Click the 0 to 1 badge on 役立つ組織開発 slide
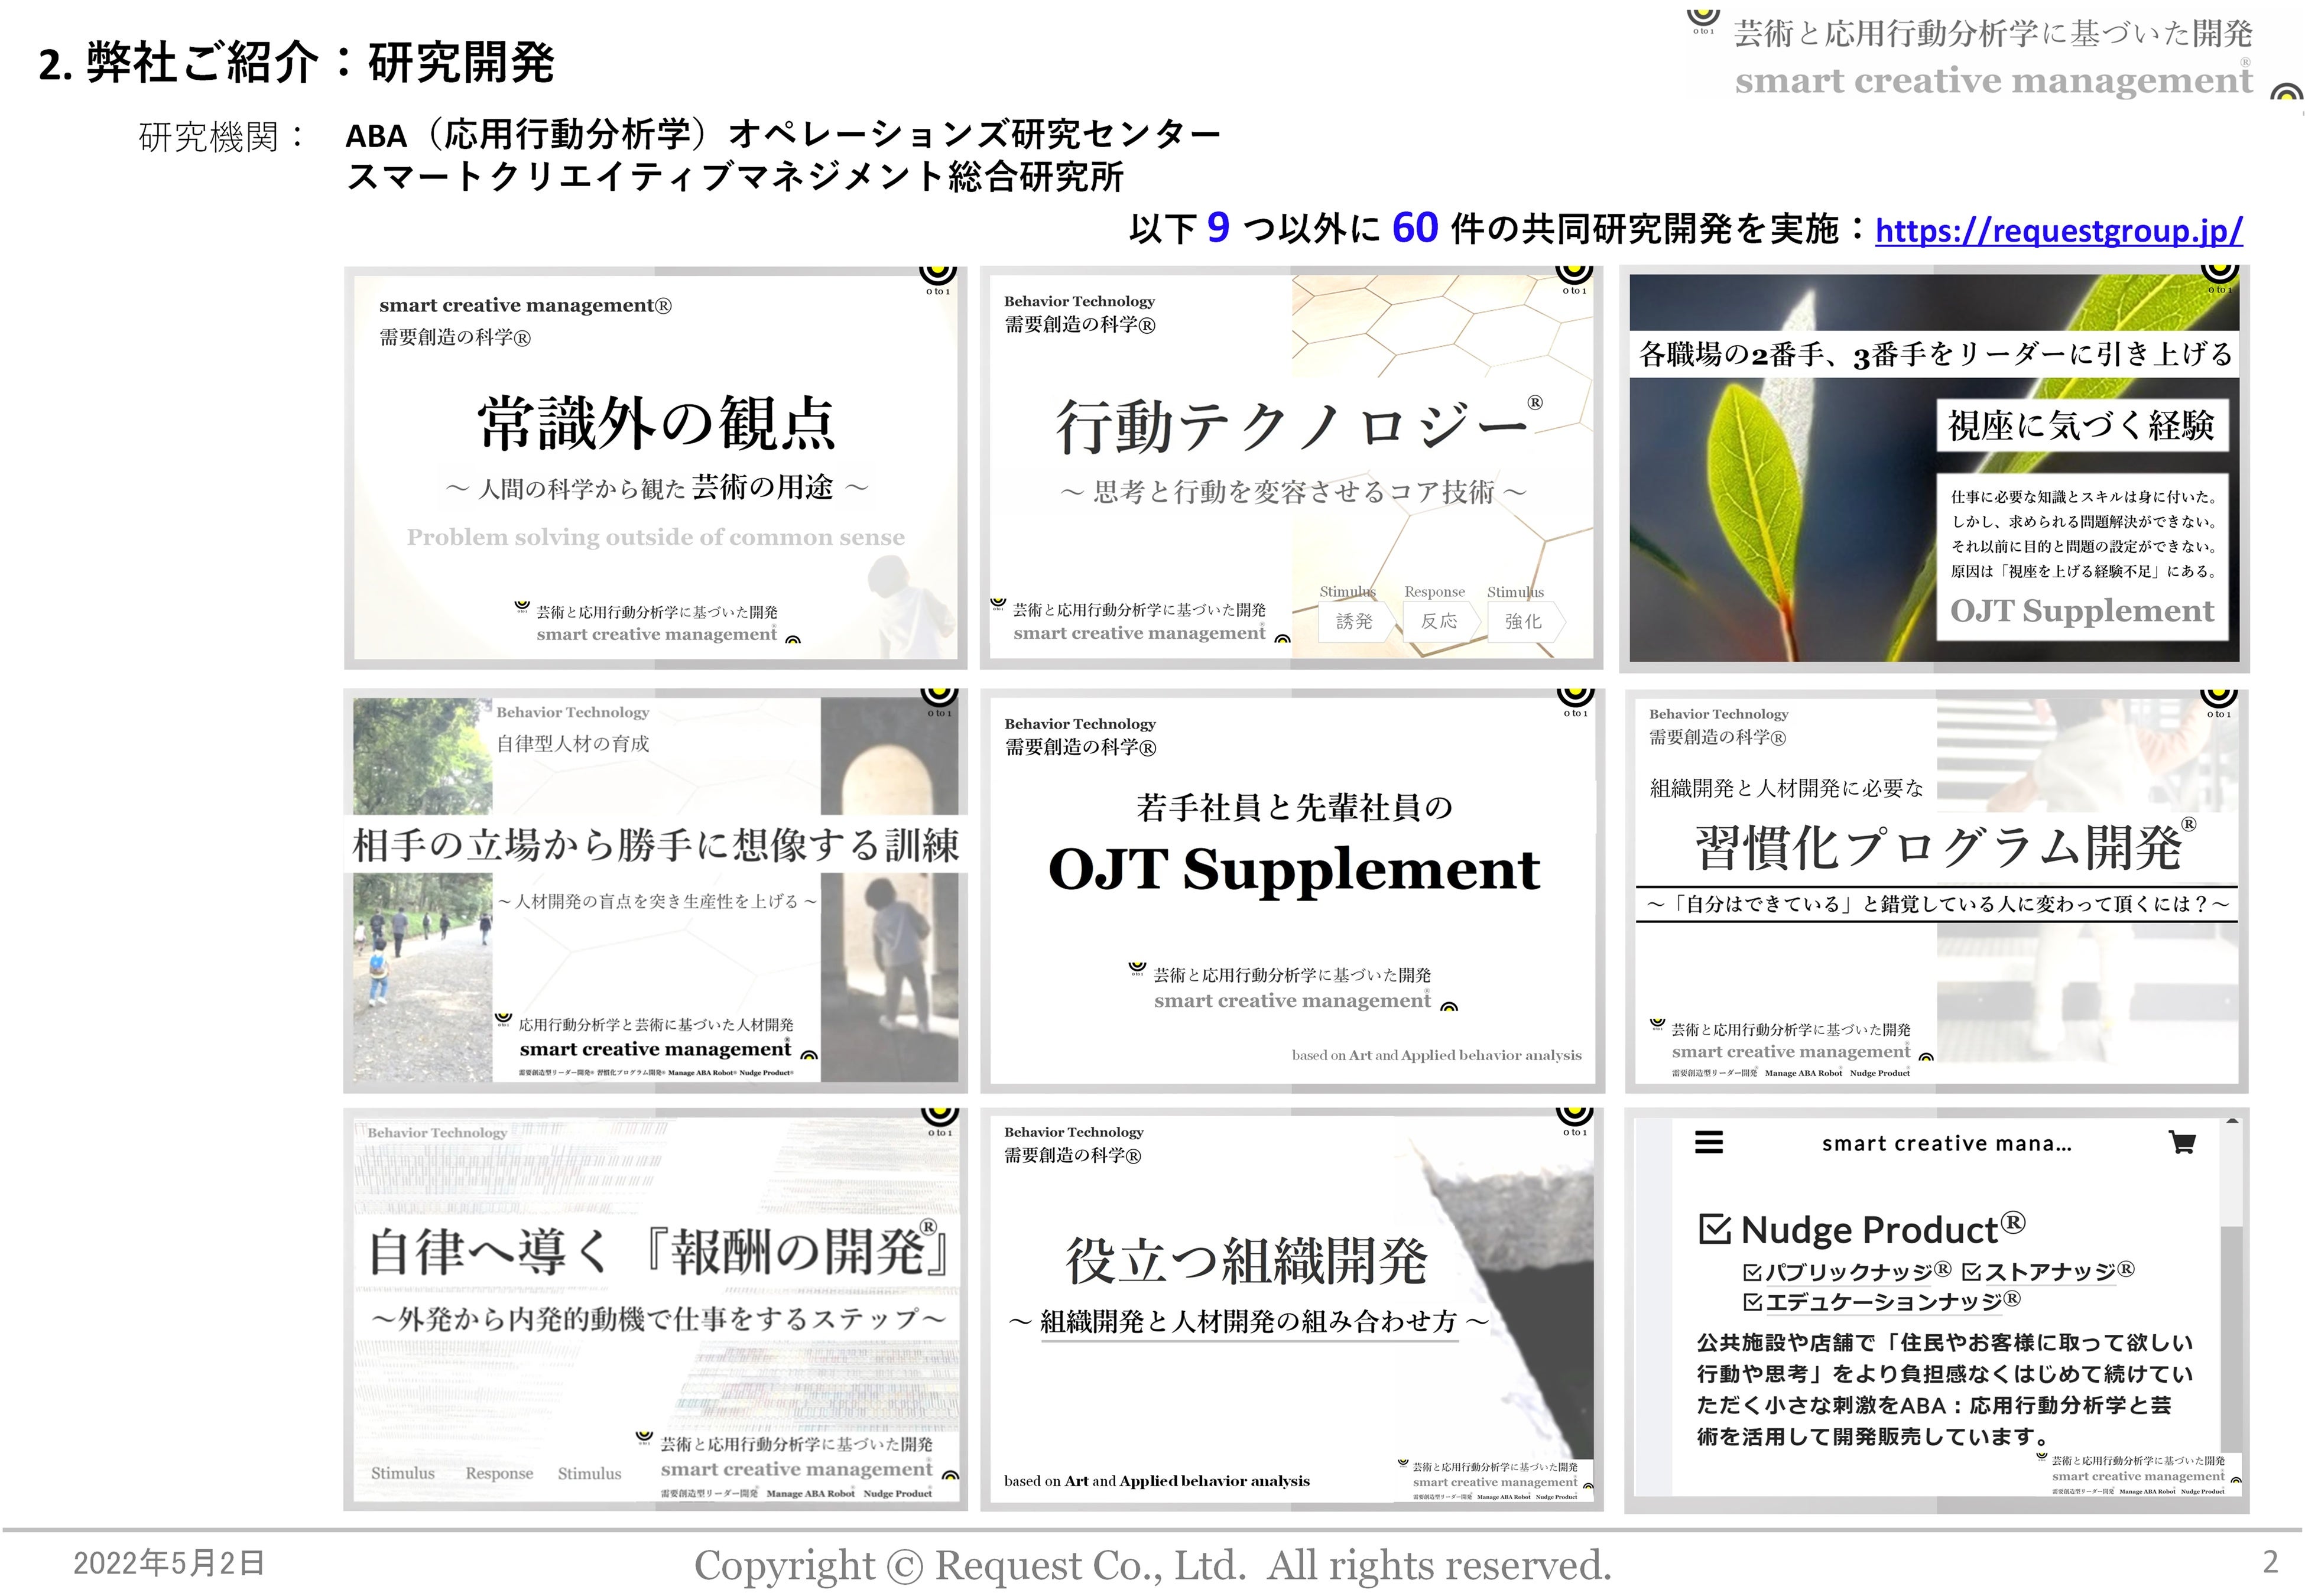 tap(1574, 1118)
